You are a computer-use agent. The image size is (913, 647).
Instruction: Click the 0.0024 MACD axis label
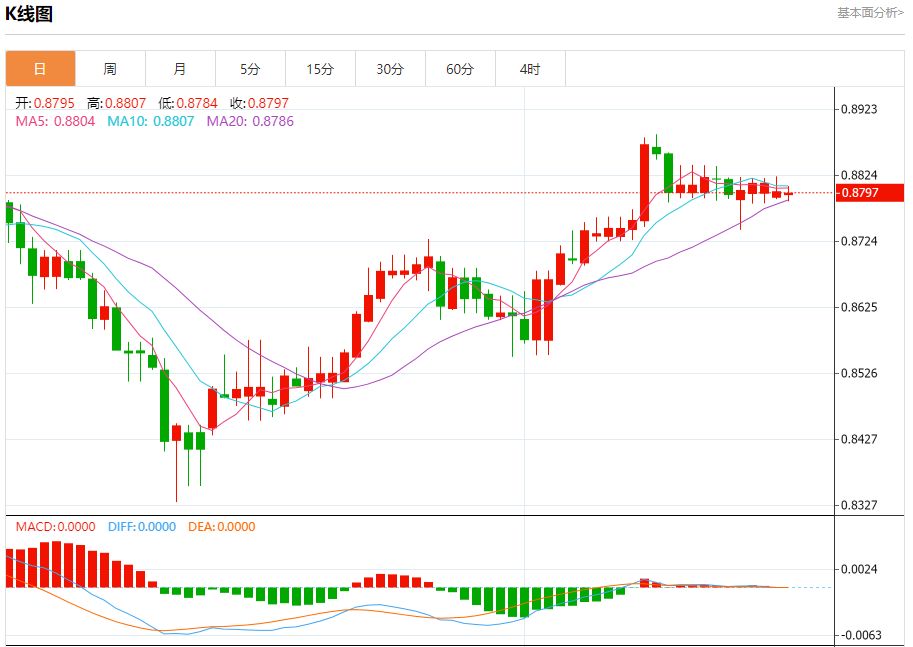coord(859,569)
